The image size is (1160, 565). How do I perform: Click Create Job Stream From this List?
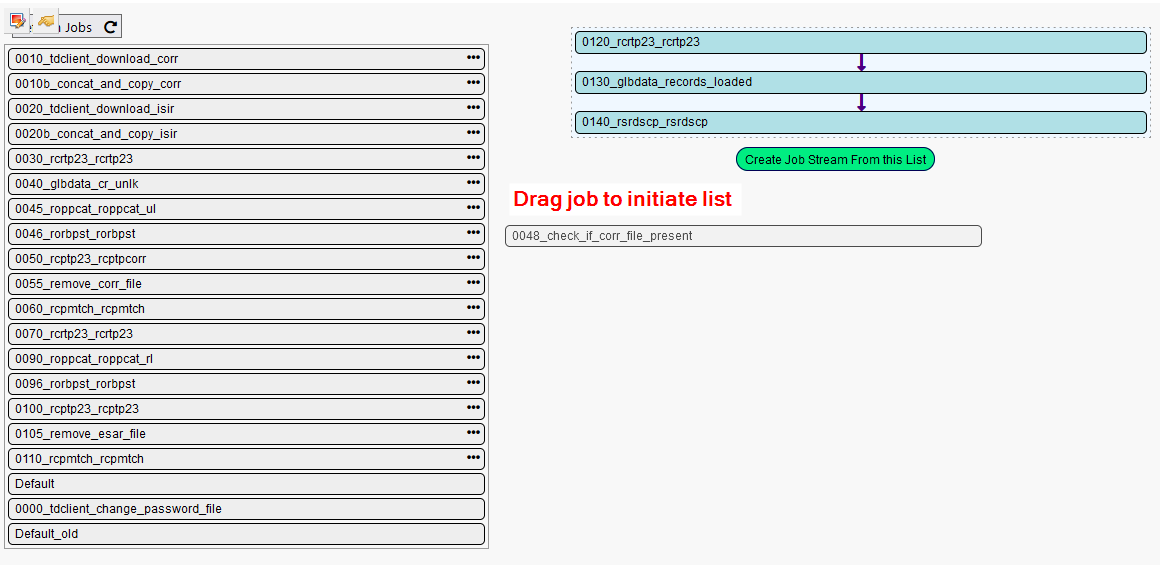[x=835, y=160]
